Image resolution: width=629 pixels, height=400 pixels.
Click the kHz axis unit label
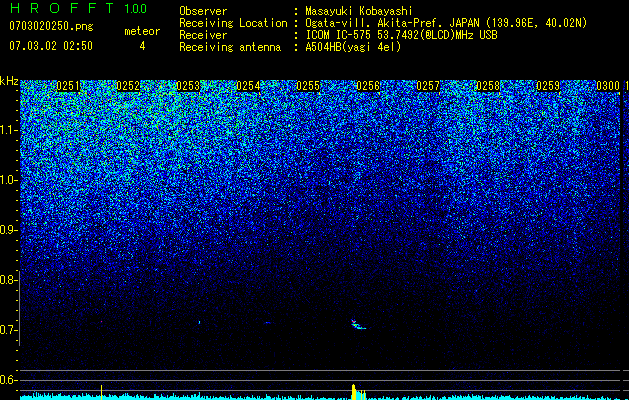click(x=9, y=81)
